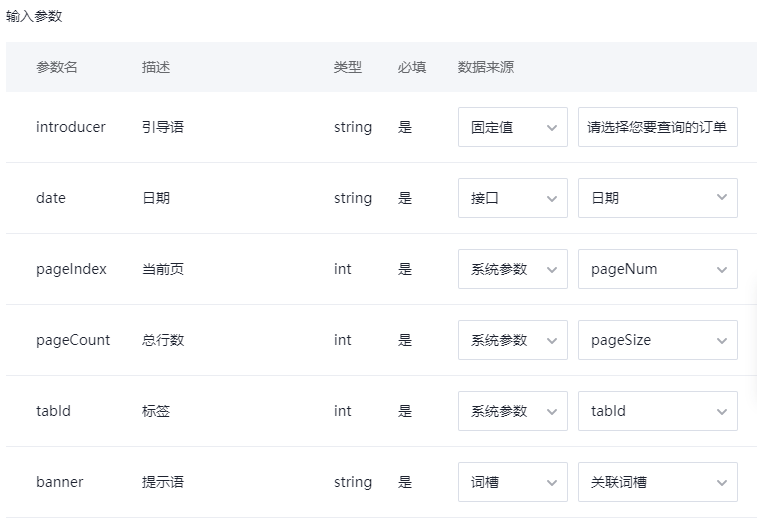
Task: Click chevron arrow in the 词槽 dropdown
Action: point(552,483)
